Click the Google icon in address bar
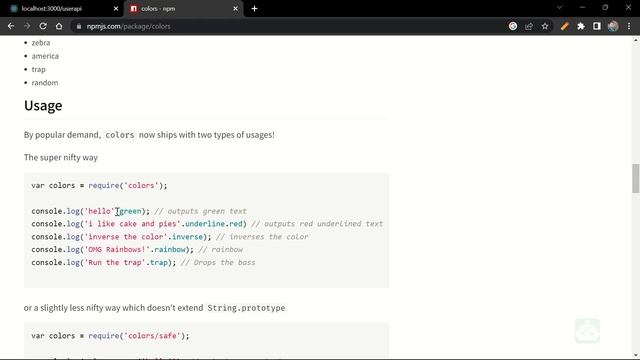This screenshot has width=640, height=360. coord(513,26)
